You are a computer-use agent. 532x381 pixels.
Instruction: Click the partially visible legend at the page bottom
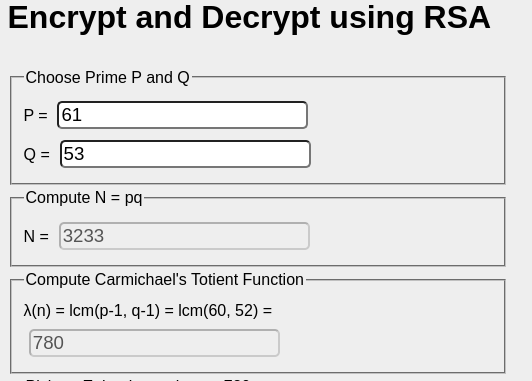pyautogui.click(x=137, y=378)
